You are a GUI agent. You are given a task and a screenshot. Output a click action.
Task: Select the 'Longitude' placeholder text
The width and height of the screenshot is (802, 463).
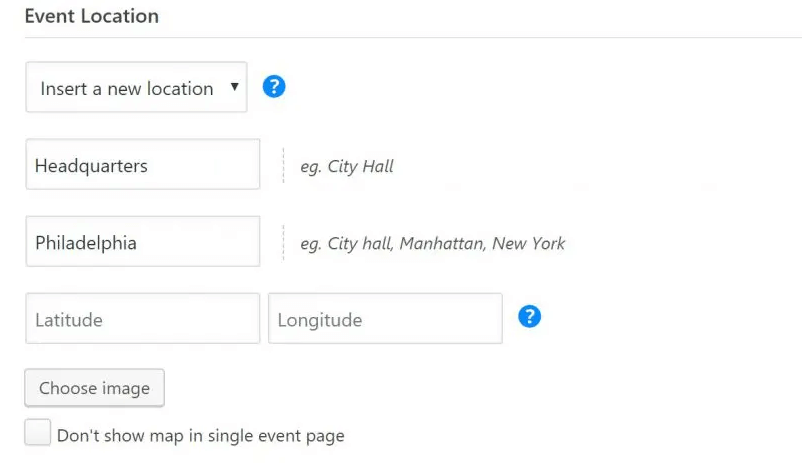pyautogui.click(x=320, y=320)
